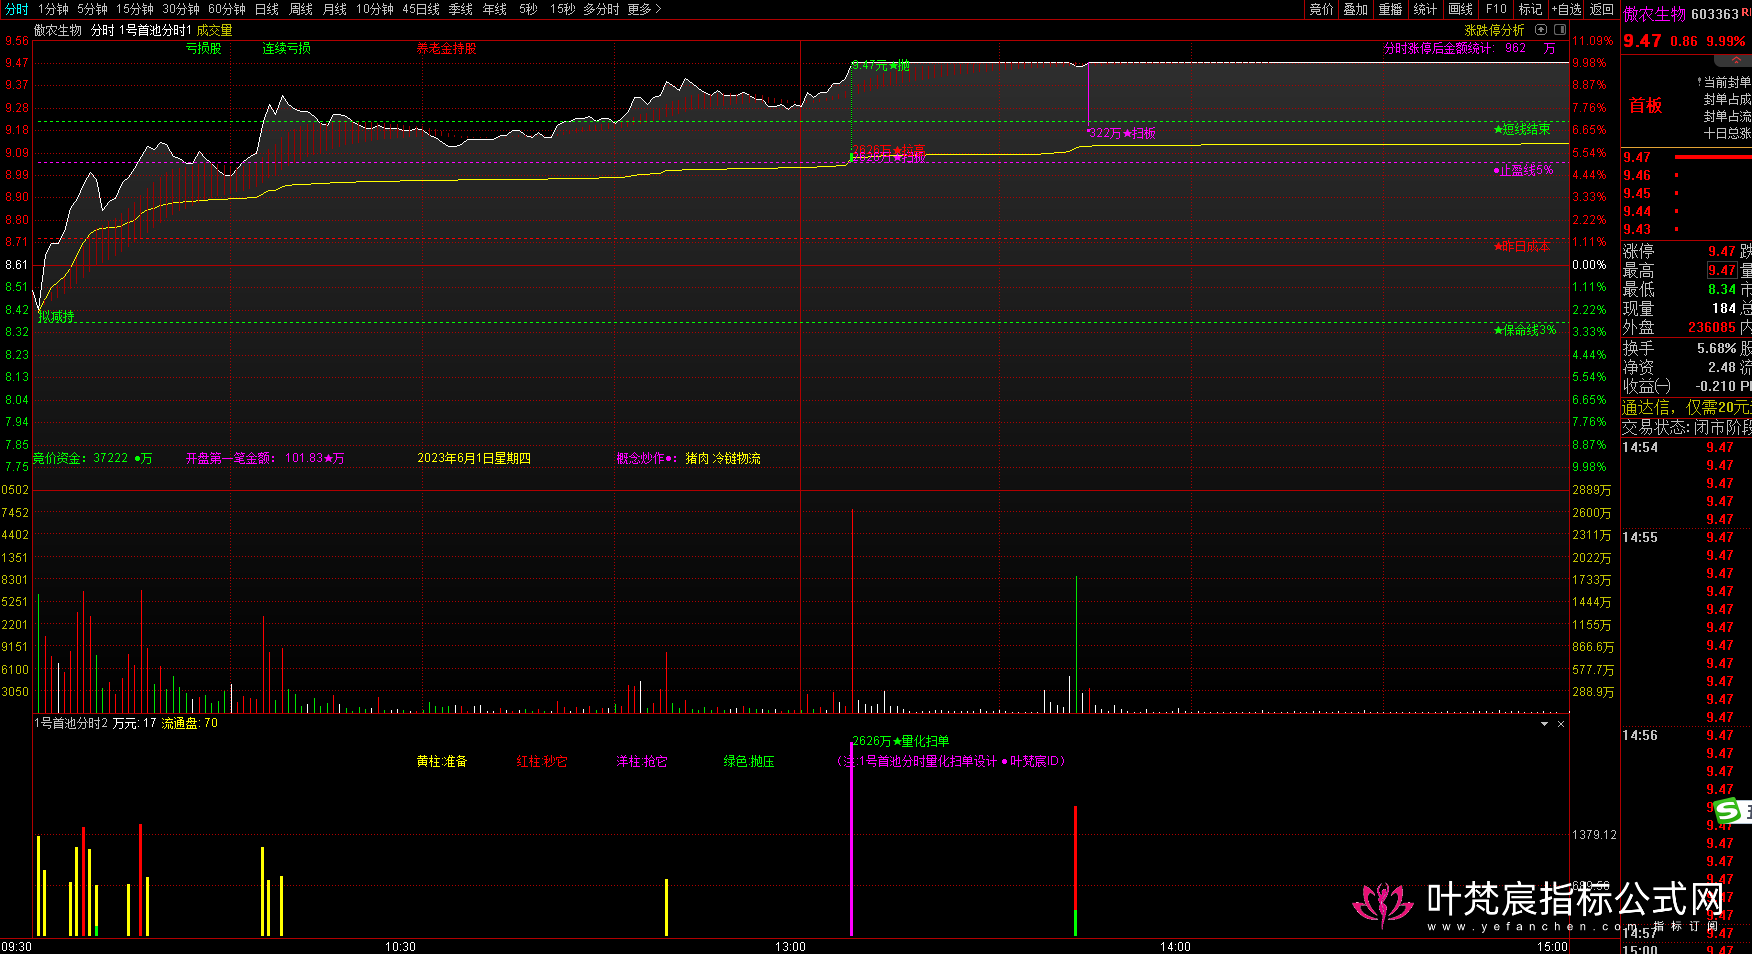Screen dimensions: 1752x954
Task: Click the 亏损股 tag
Action: [x=203, y=48]
